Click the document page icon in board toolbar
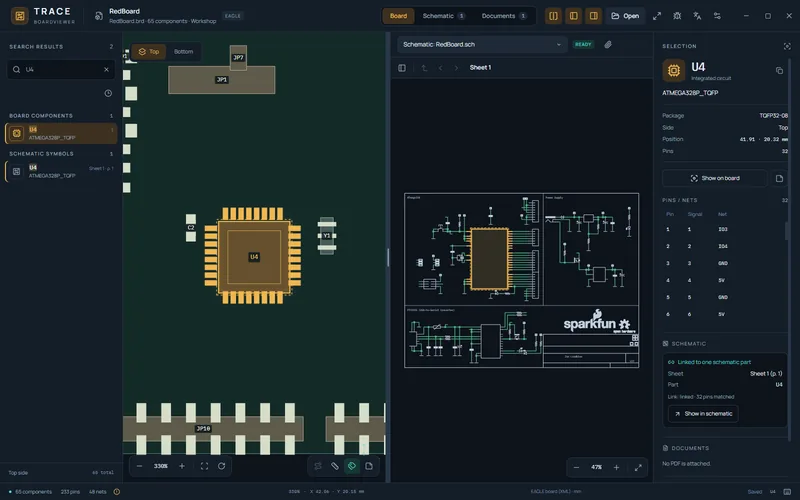 coord(369,466)
